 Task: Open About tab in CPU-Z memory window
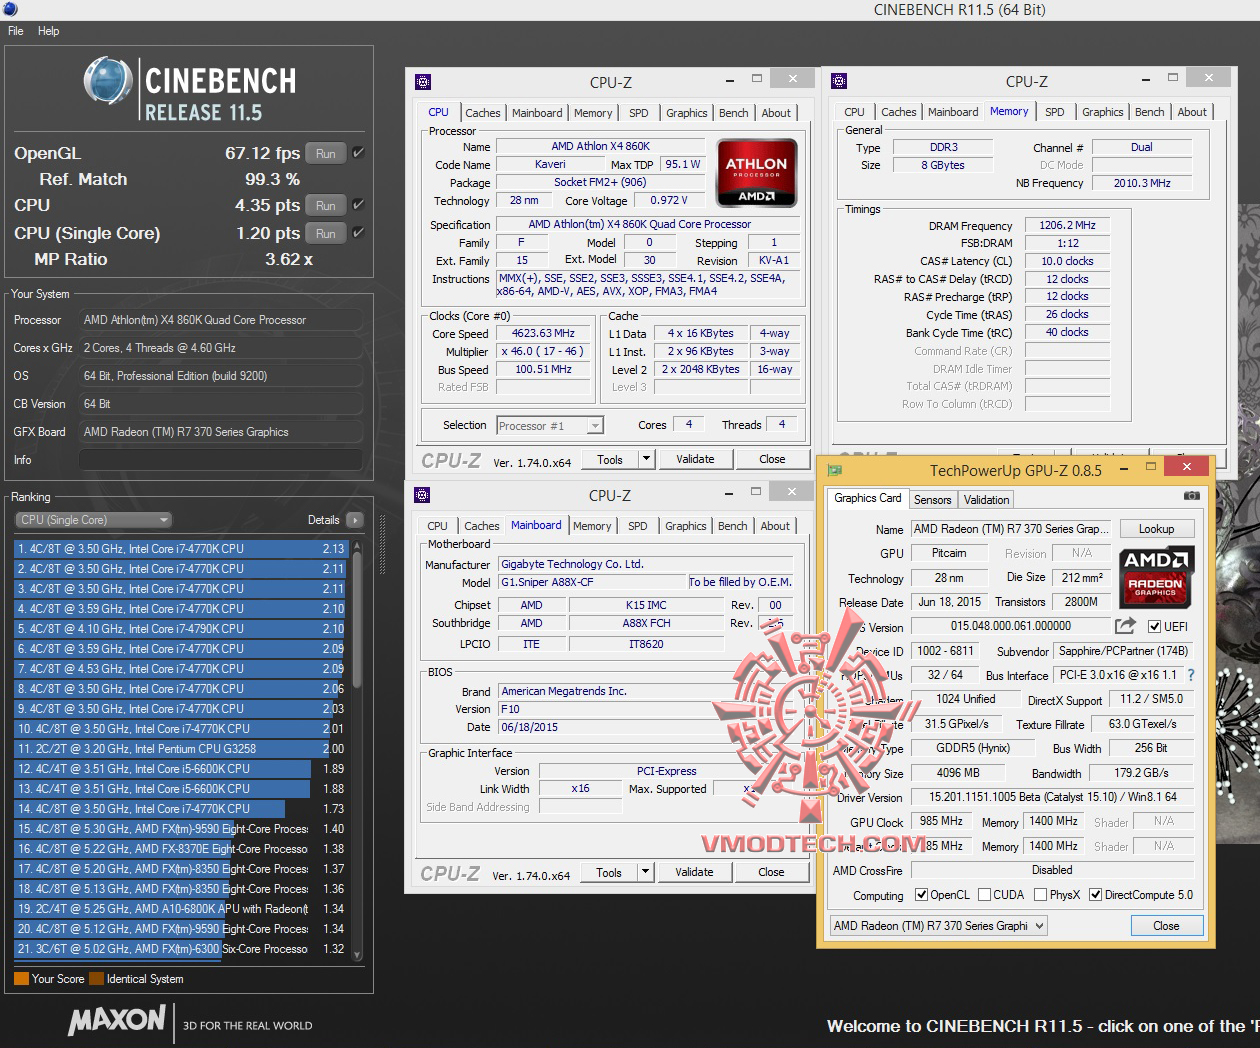pos(1192,112)
